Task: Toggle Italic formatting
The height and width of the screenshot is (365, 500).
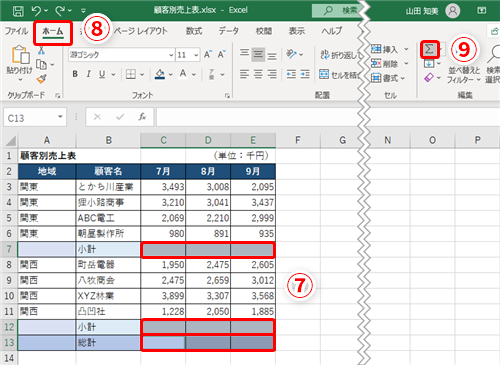Action: (x=88, y=74)
